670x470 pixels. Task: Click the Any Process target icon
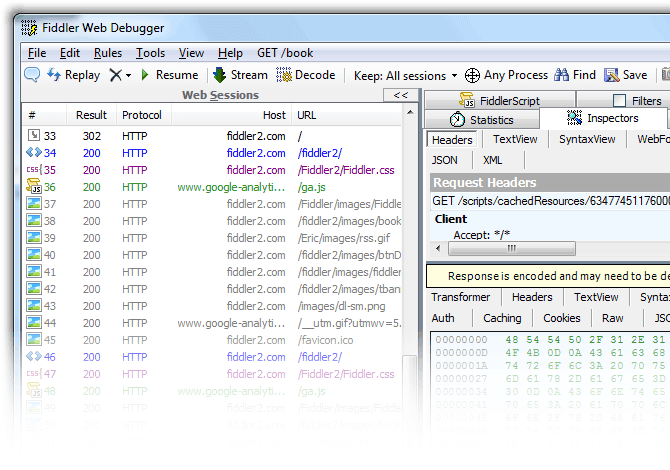tap(472, 75)
